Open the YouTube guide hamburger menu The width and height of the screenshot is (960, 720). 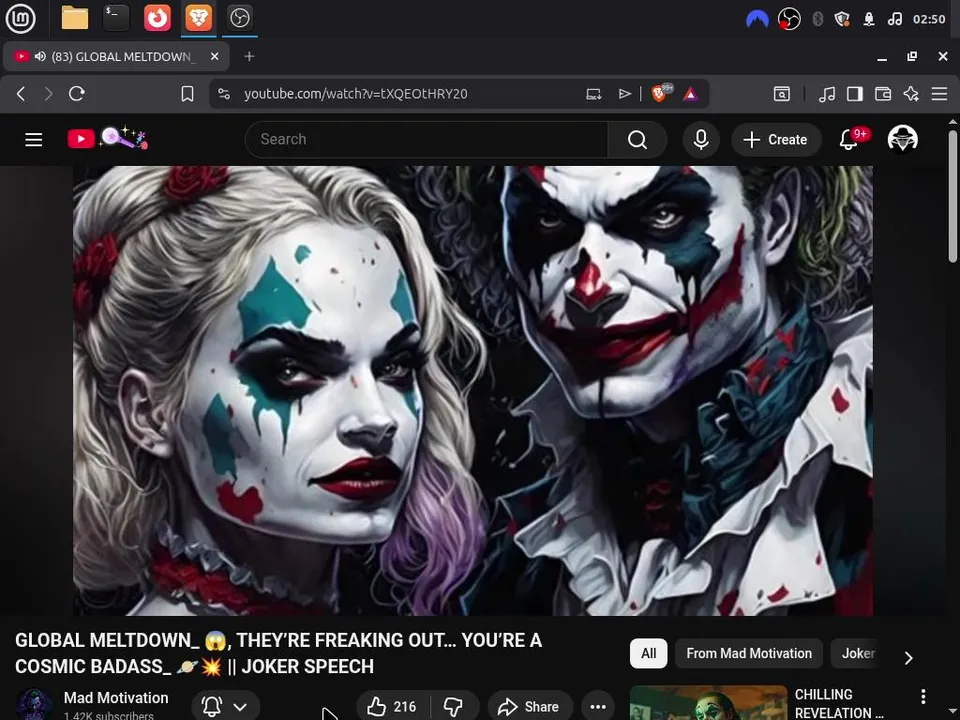34,140
